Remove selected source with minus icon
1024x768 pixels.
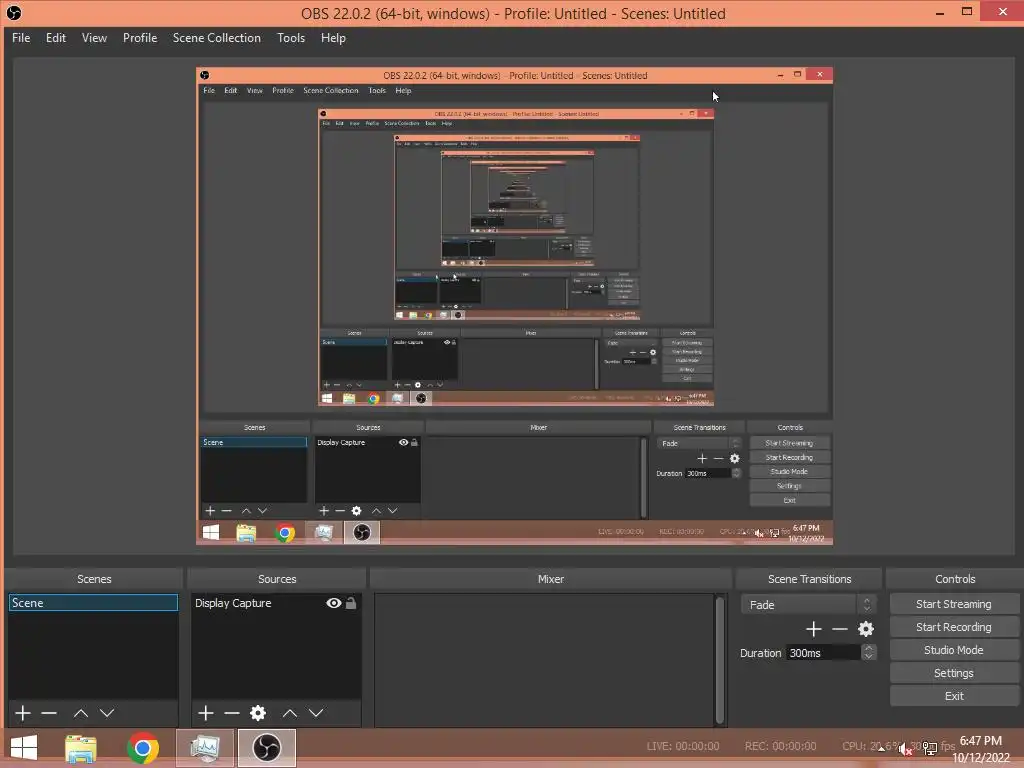click(x=232, y=712)
